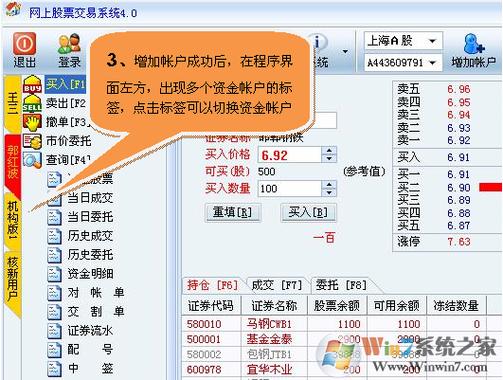Viewport: 503px width, 380px height.
Task: Decrease 买入数量 with down arrow
Action: [x=329, y=193]
